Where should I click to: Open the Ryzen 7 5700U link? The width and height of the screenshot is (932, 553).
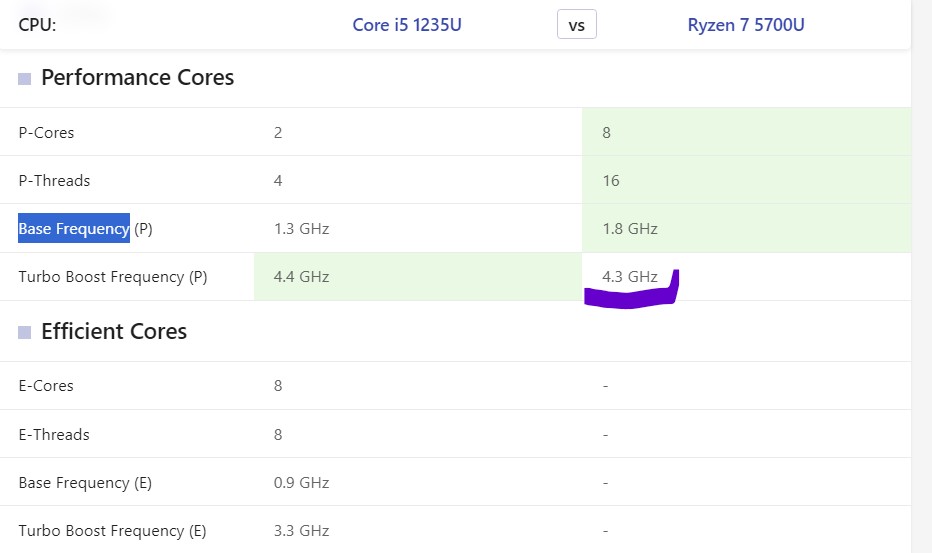tap(746, 25)
